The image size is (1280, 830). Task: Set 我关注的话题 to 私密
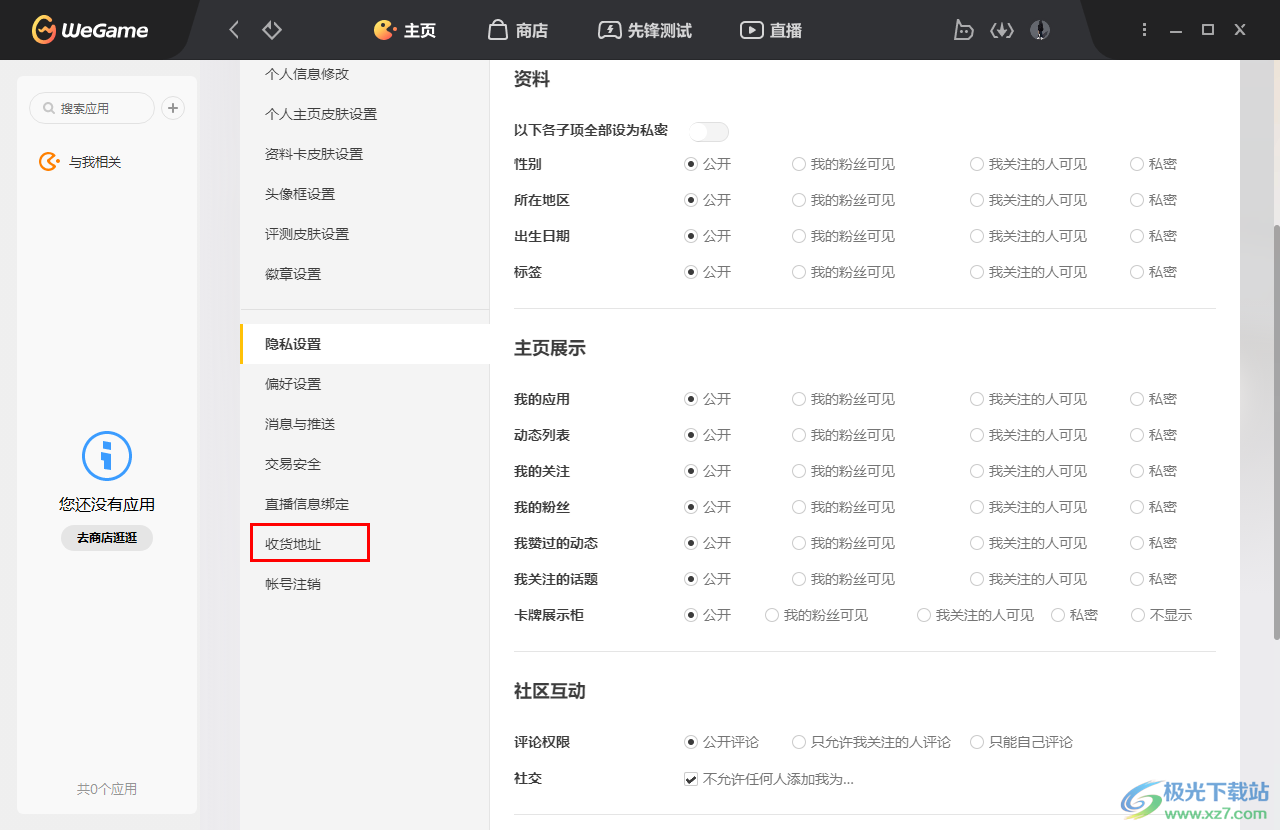point(1137,579)
